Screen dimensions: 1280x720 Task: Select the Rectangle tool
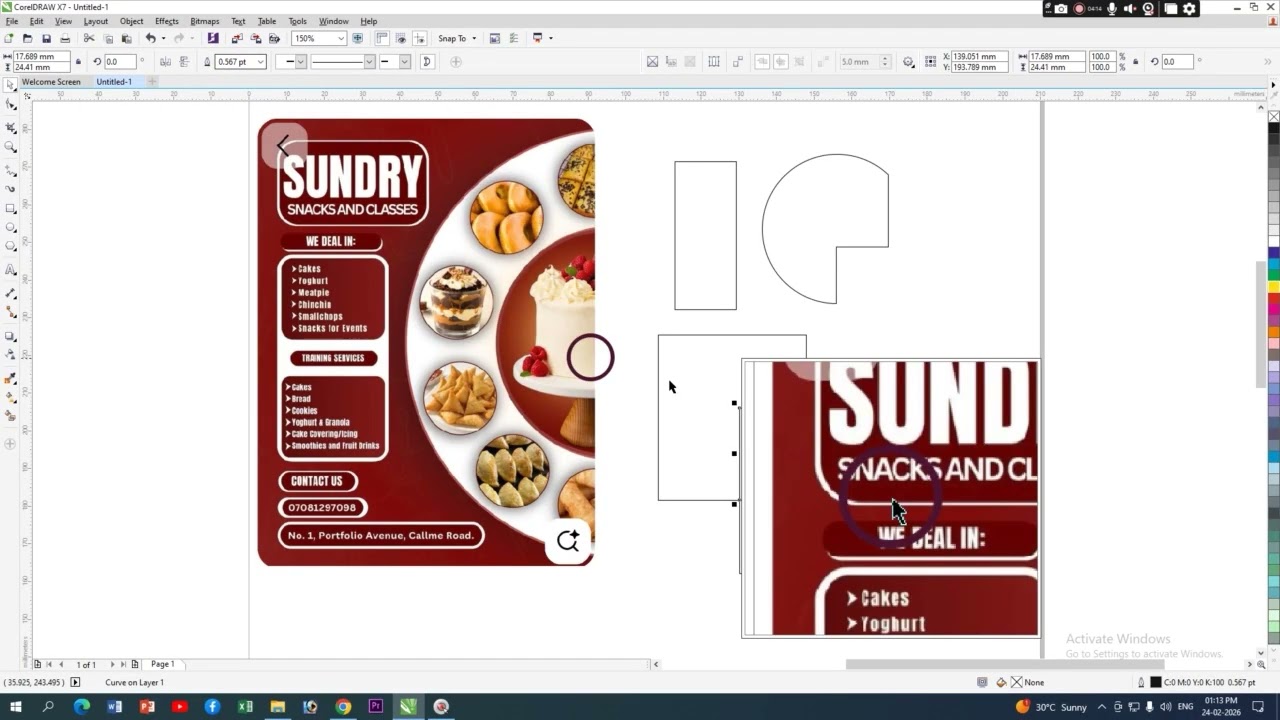11,209
